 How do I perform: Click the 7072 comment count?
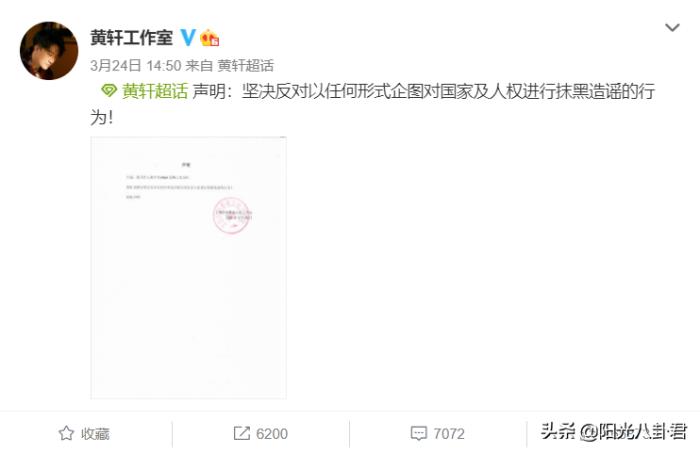click(x=449, y=433)
